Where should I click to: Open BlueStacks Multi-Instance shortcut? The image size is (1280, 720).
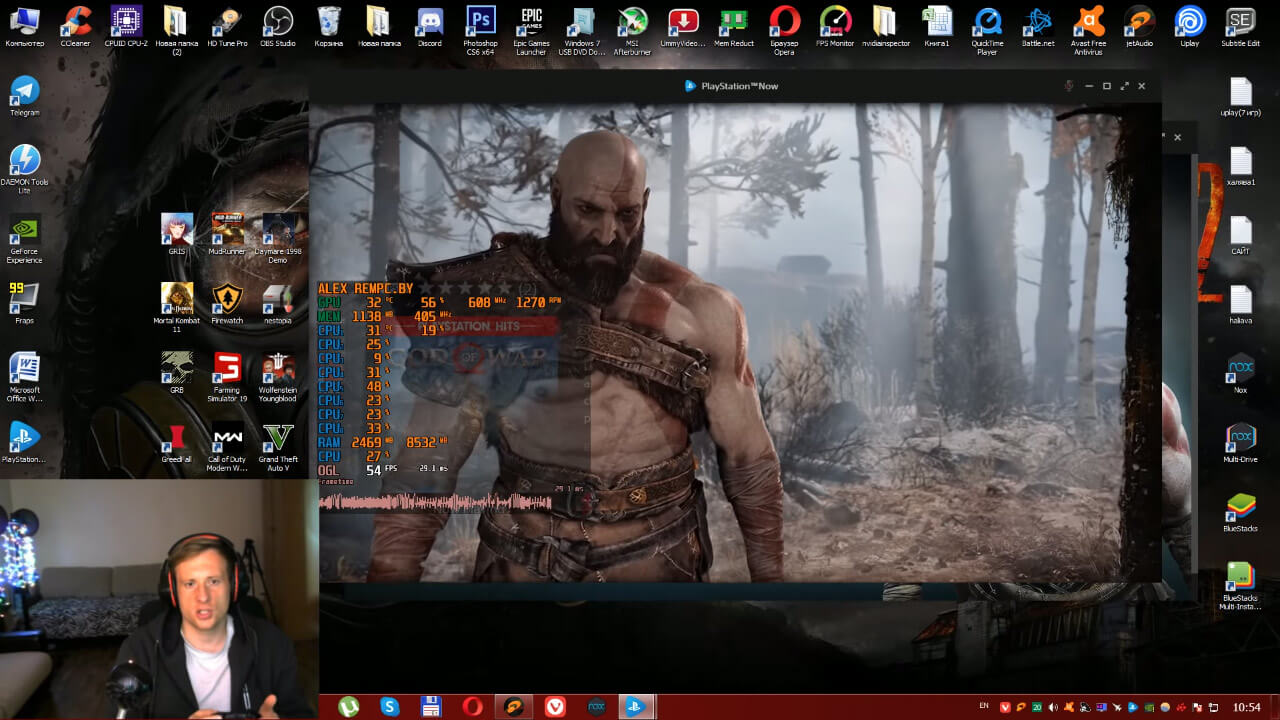coord(1240,585)
